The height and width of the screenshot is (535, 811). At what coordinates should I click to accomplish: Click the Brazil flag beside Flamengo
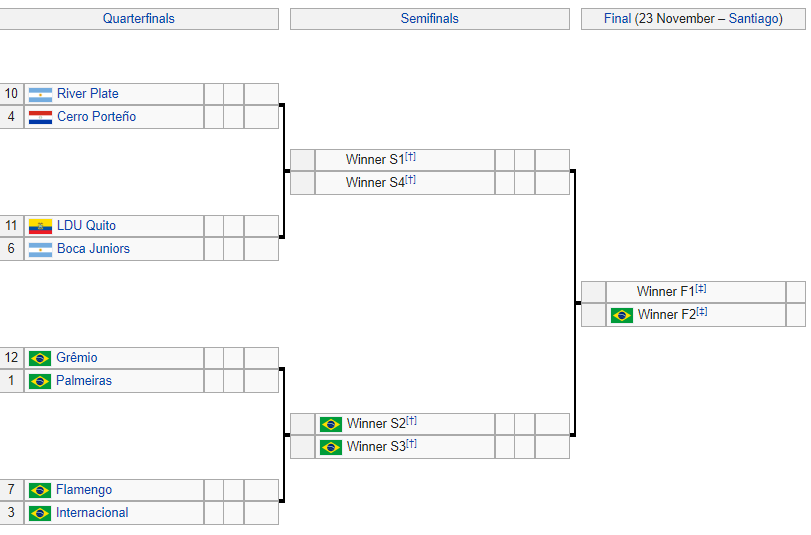[x=40, y=490]
